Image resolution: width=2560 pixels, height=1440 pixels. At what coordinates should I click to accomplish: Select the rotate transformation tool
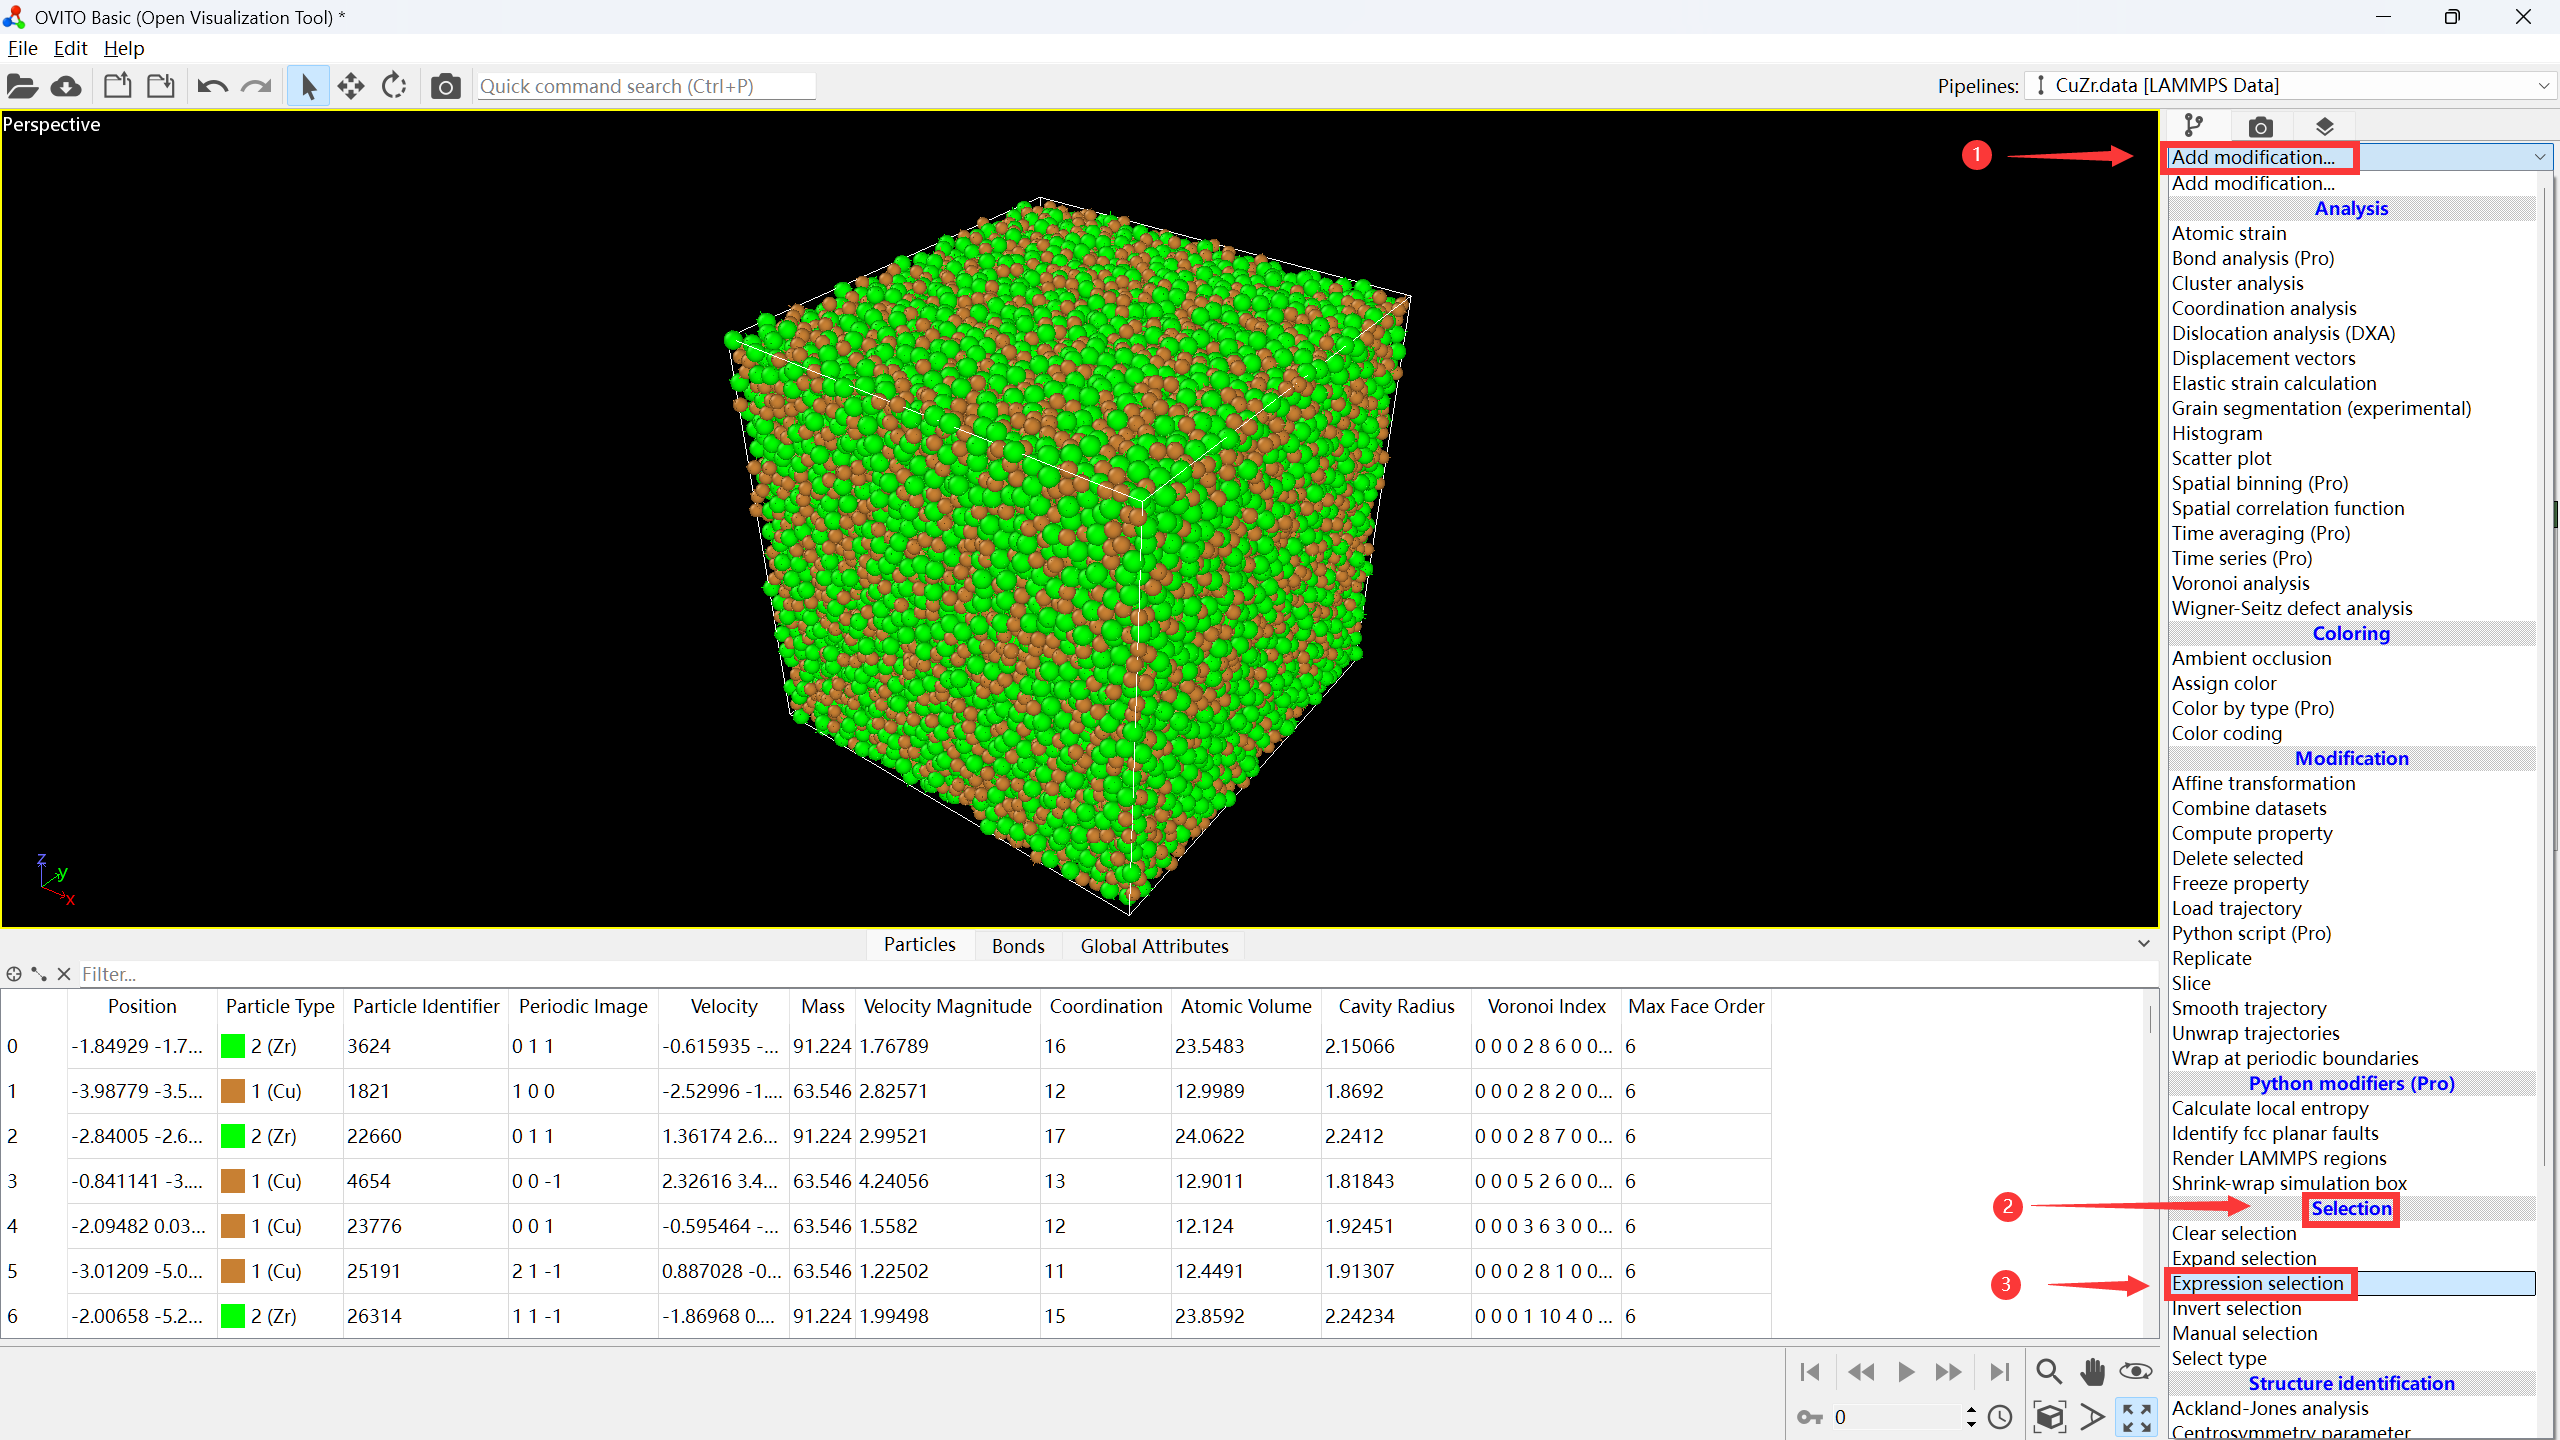click(x=394, y=87)
